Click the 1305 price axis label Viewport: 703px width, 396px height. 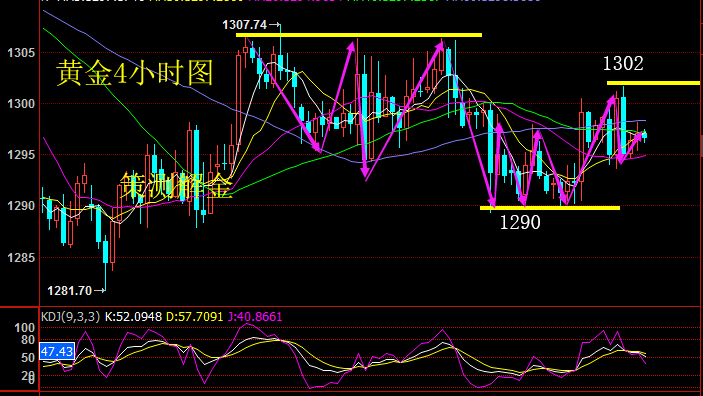pyautogui.click(x=21, y=53)
